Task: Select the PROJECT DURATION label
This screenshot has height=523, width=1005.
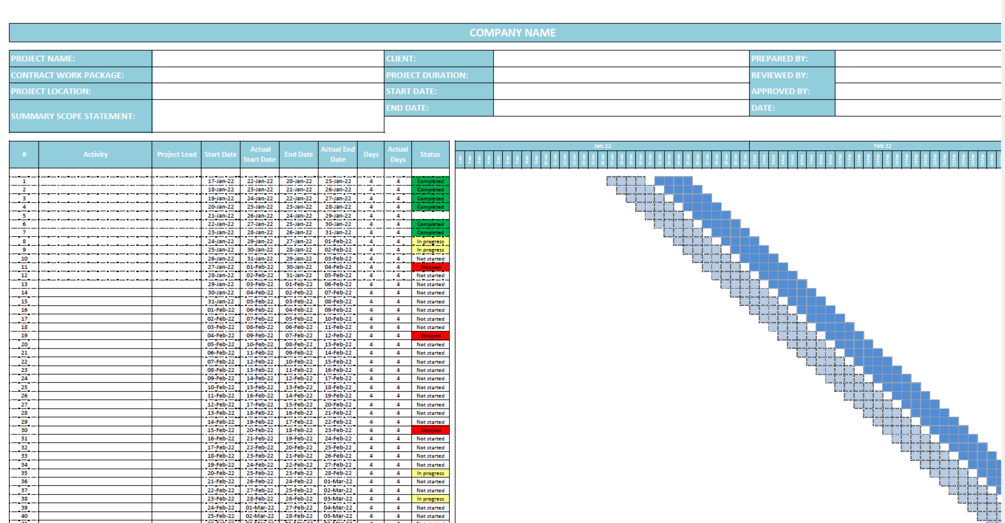Action: (439, 75)
